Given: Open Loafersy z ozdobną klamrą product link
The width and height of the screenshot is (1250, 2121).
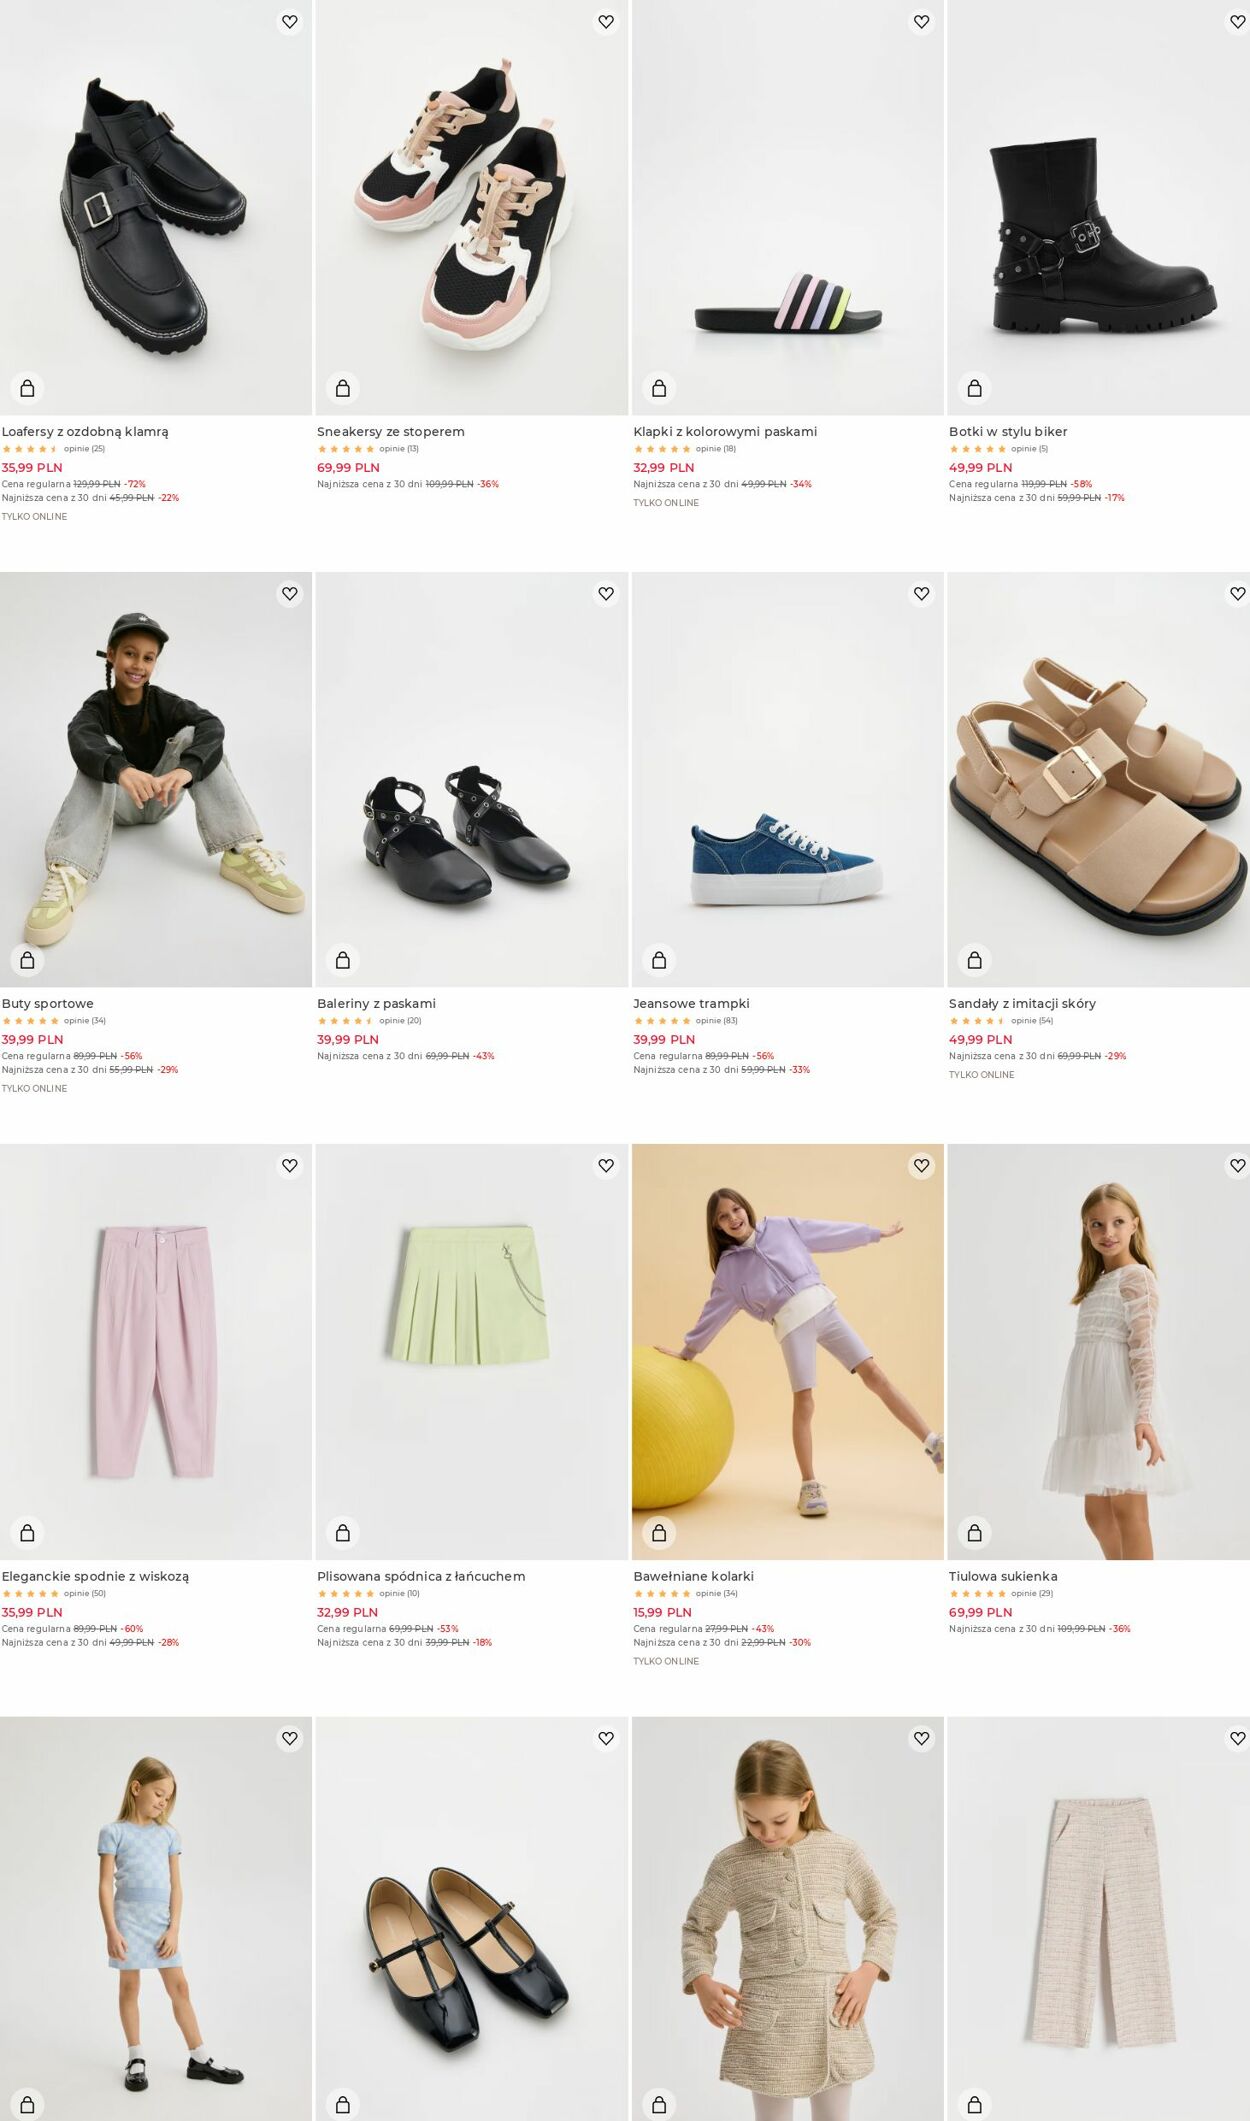Looking at the screenshot, I should pyautogui.click(x=85, y=432).
